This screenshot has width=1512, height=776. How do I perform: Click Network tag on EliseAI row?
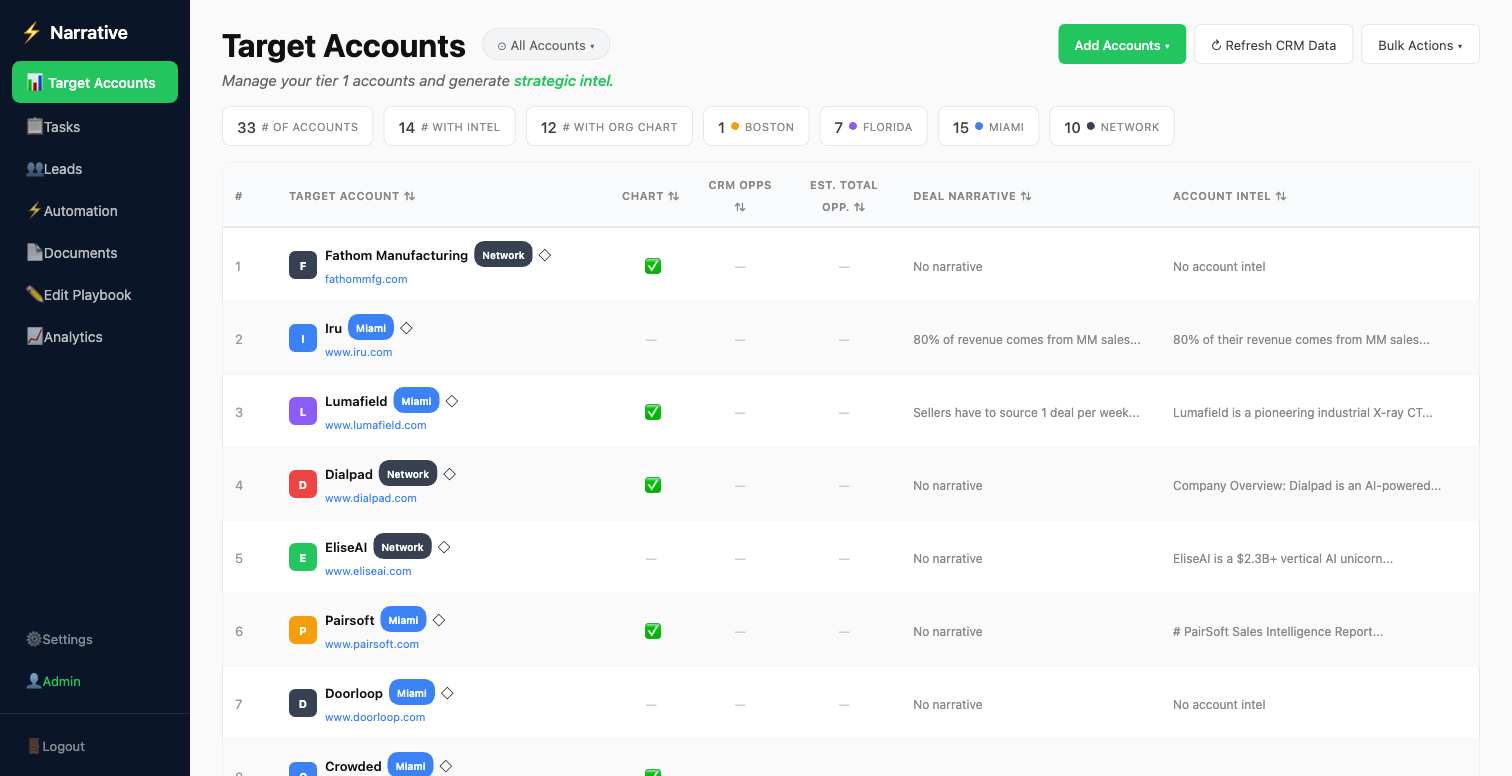(402, 547)
